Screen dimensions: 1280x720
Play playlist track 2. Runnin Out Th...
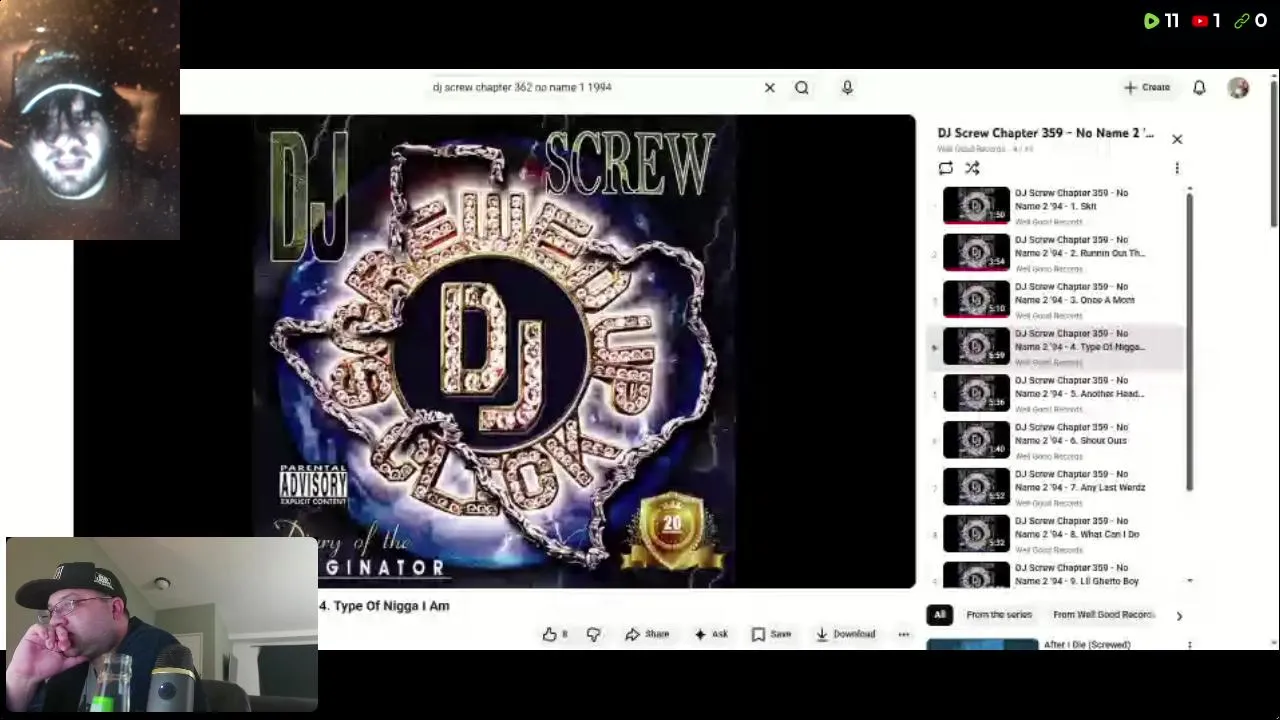[1057, 253]
